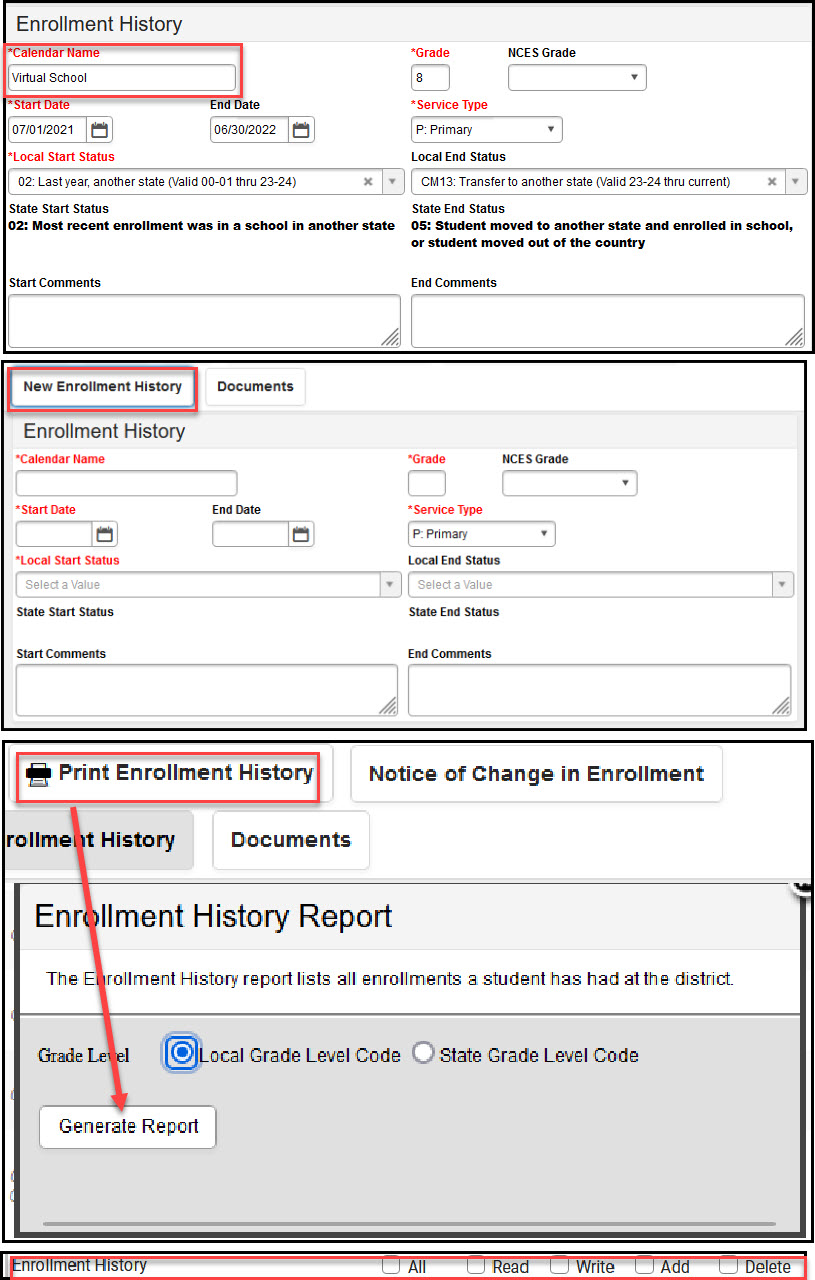Click the Grade field showing 8
The height and width of the screenshot is (1280, 815).
[430, 78]
